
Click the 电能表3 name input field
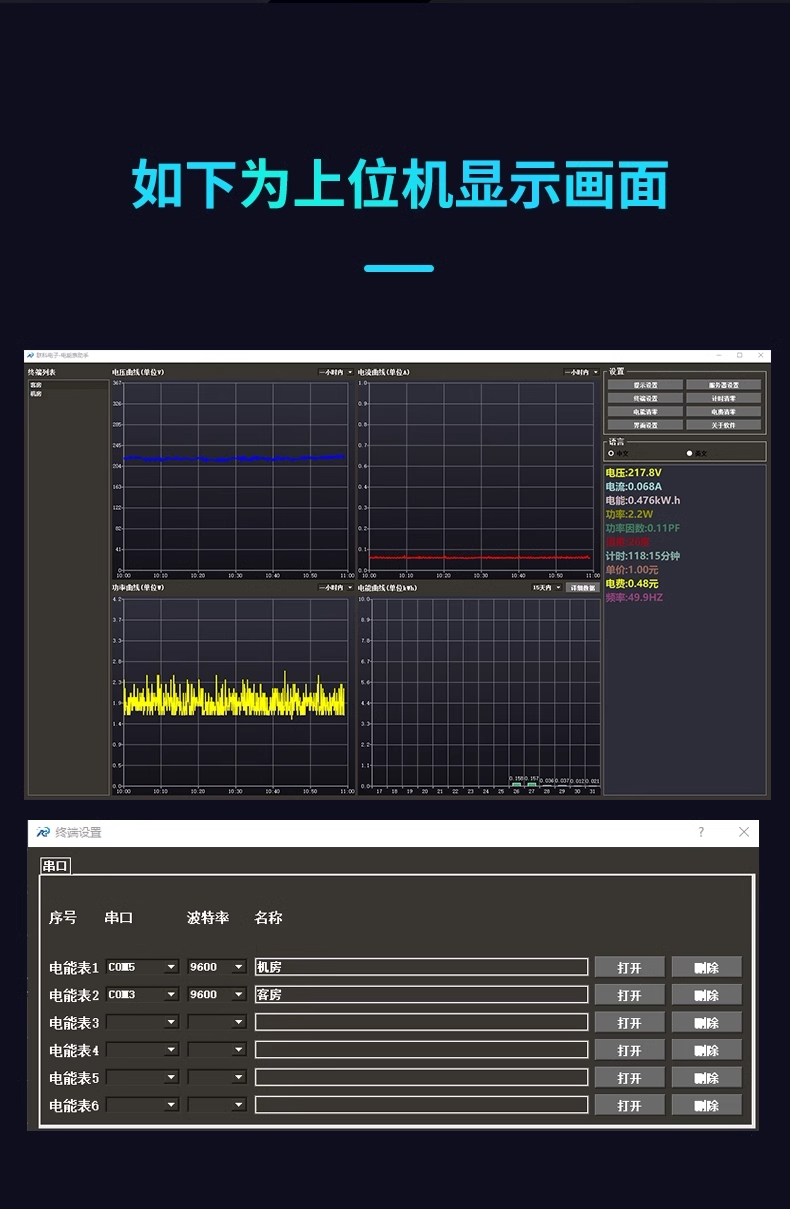tap(421, 1022)
